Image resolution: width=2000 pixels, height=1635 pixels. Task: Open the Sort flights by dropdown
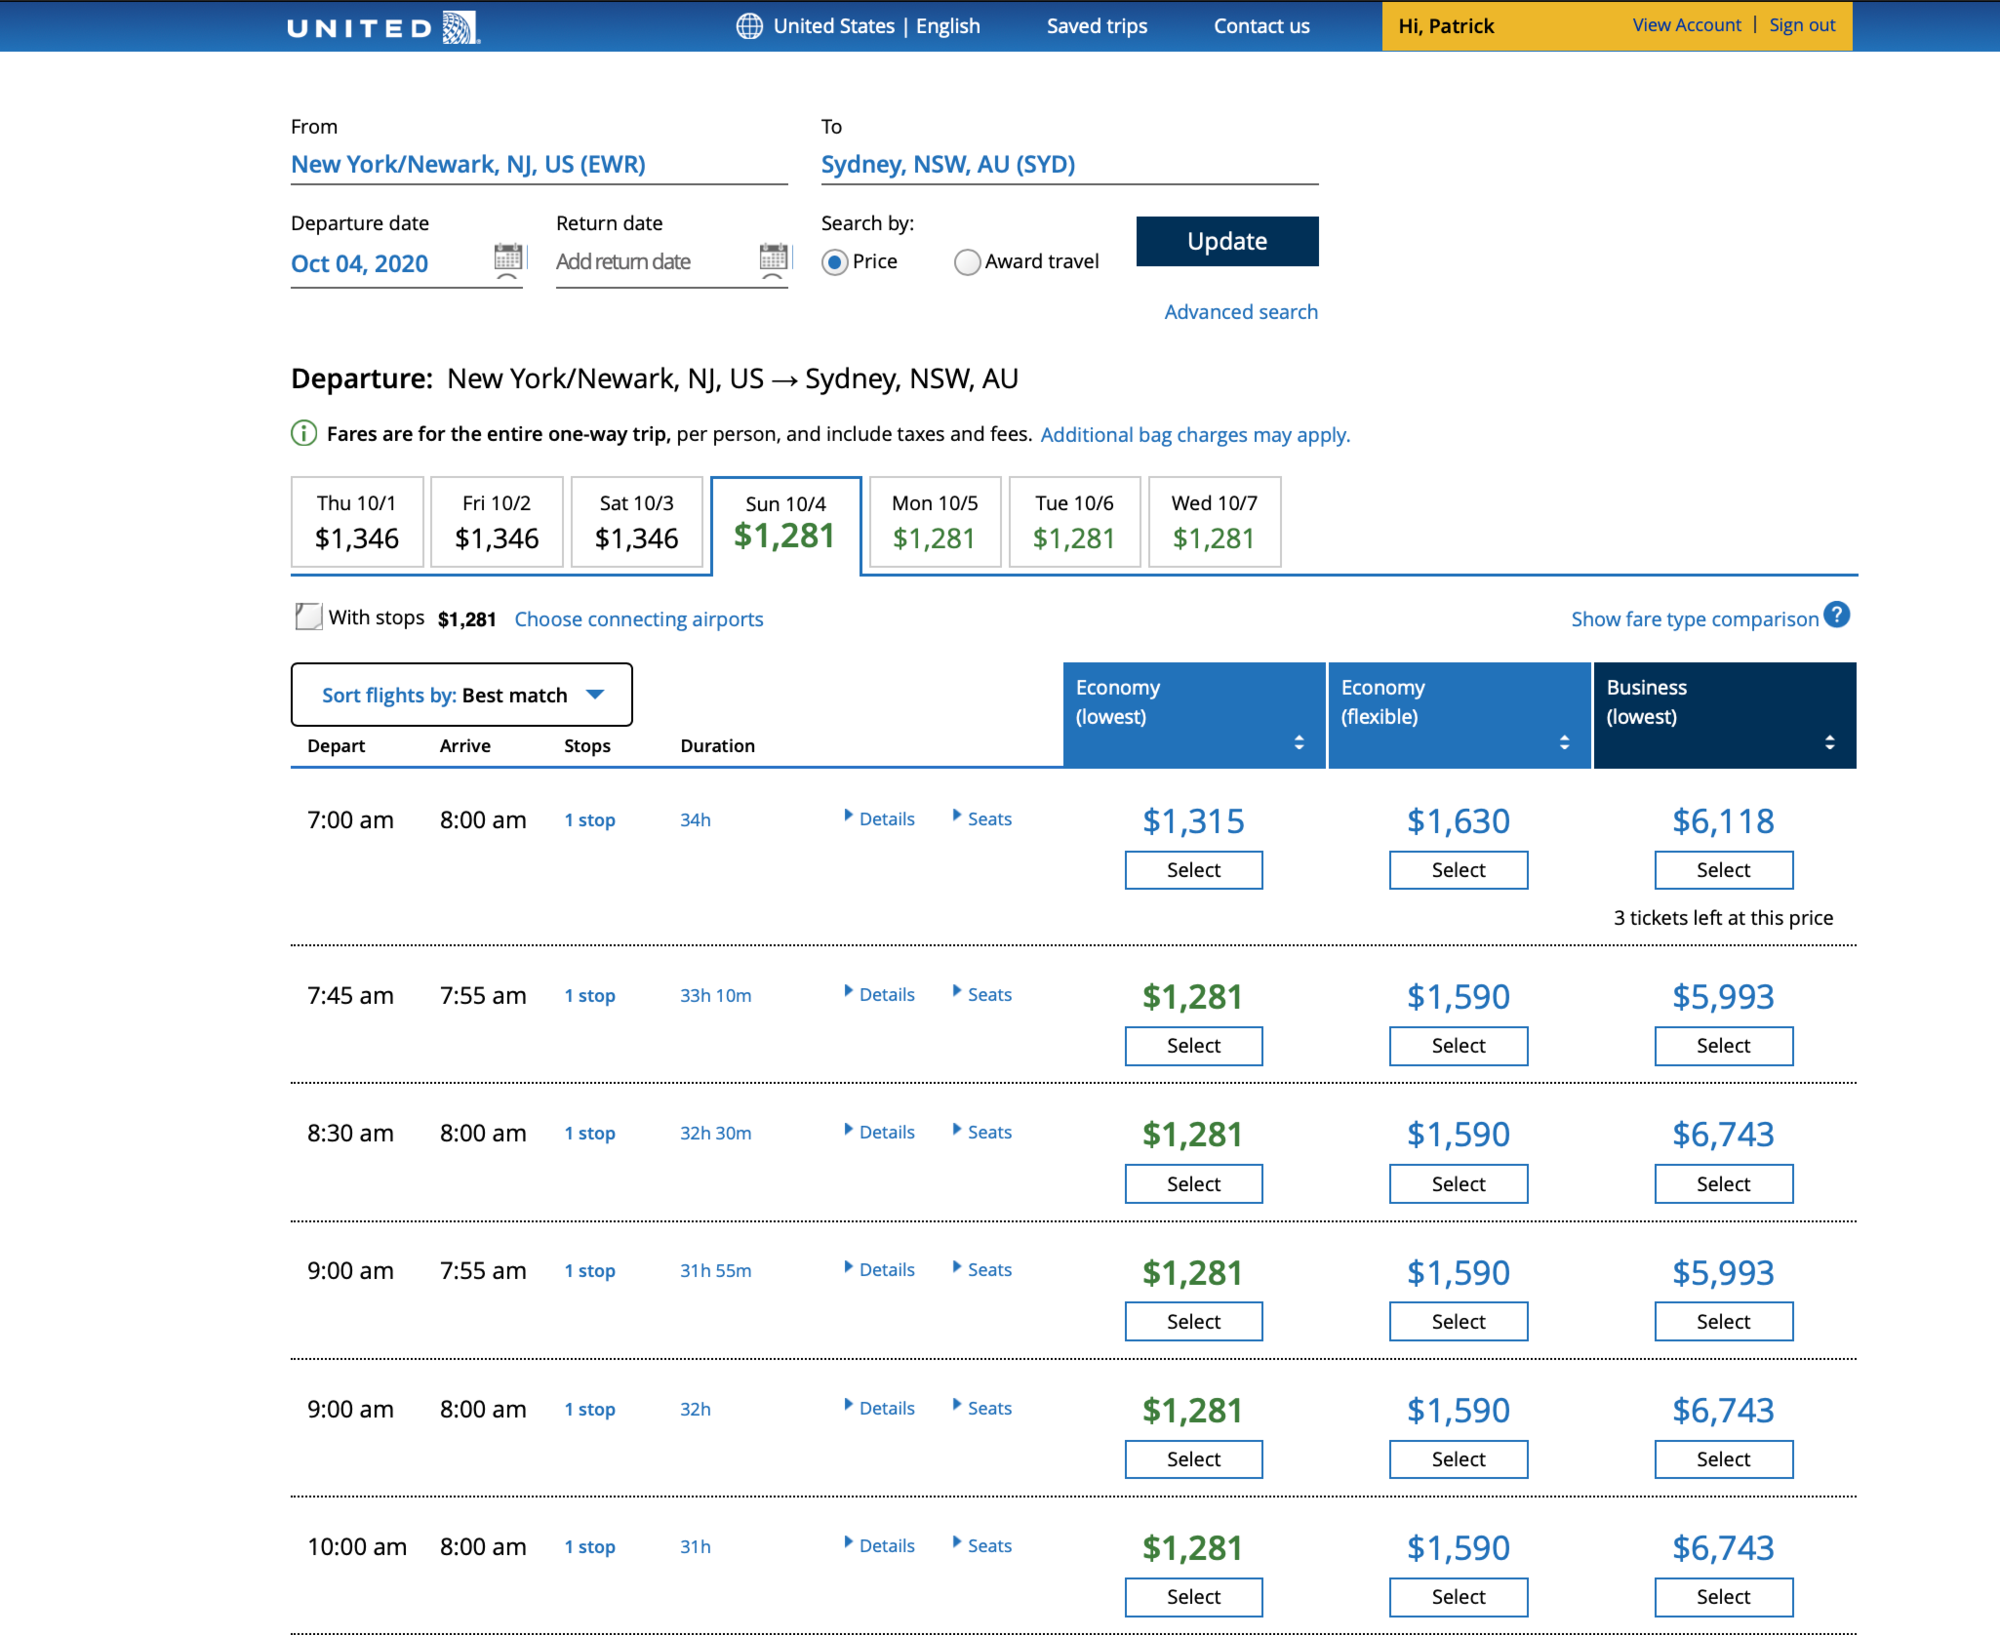462,694
